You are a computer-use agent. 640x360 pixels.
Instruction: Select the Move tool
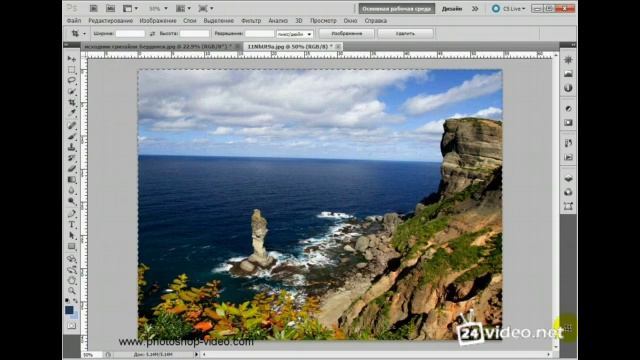pyautogui.click(x=72, y=59)
